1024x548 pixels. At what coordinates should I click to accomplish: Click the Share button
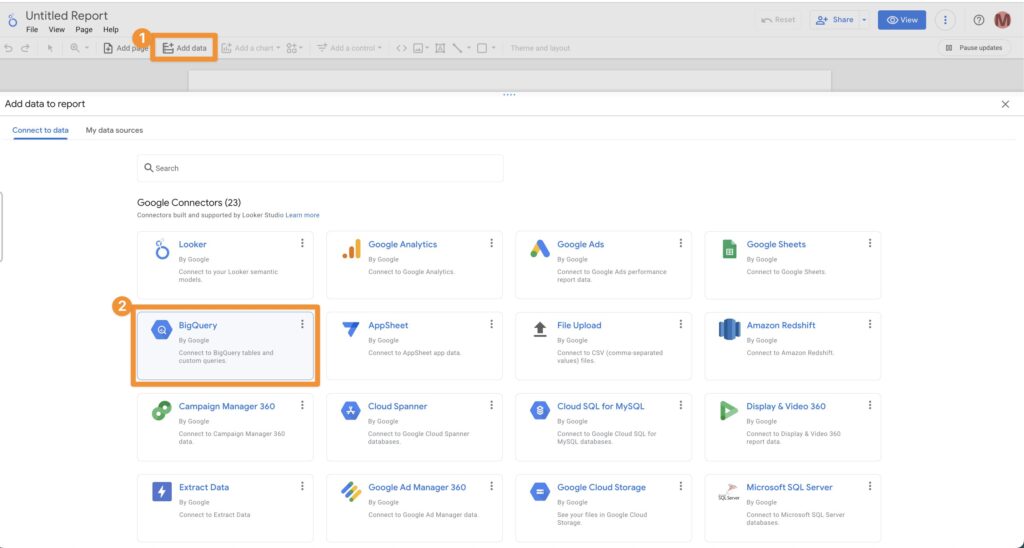coord(835,20)
